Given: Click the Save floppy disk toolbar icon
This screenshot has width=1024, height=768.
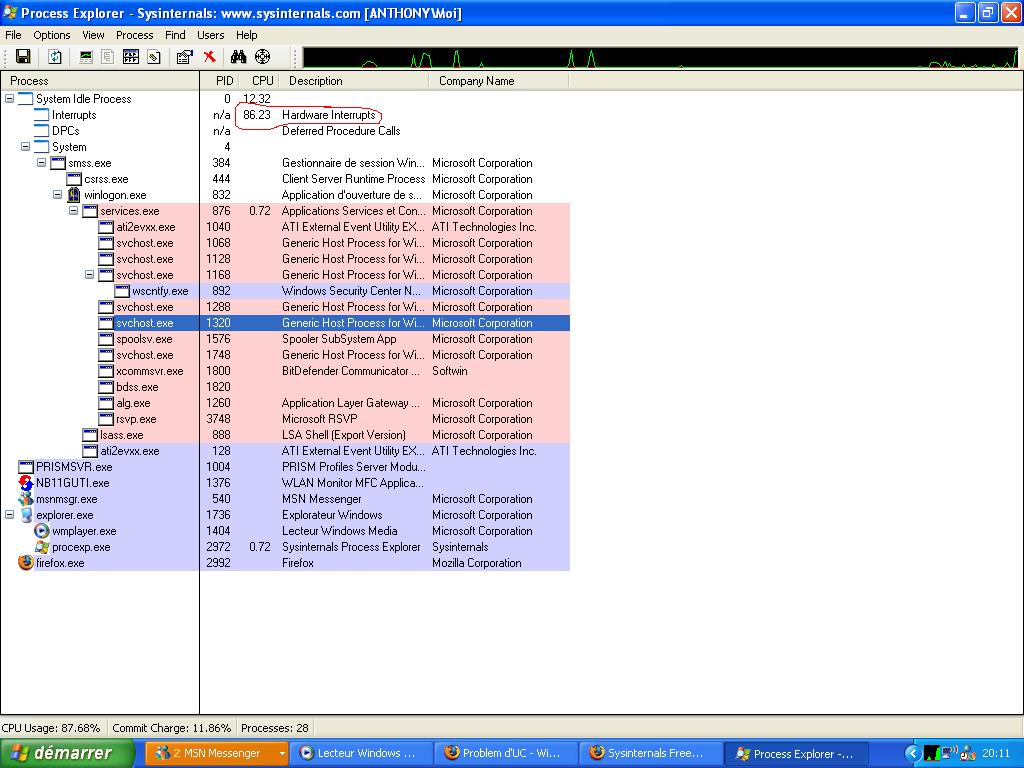Looking at the screenshot, I should coord(23,57).
